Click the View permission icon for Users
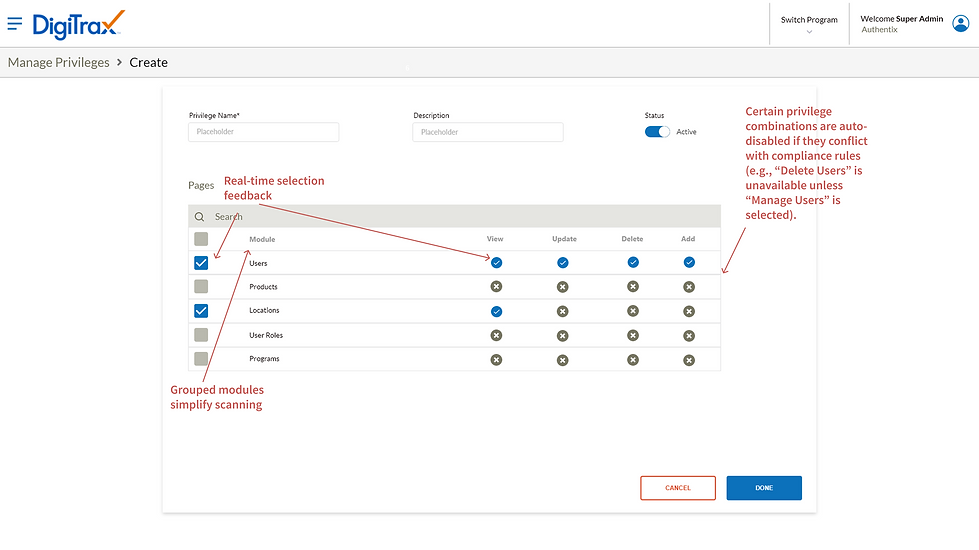Viewport: 979px width, 550px height. tap(496, 263)
